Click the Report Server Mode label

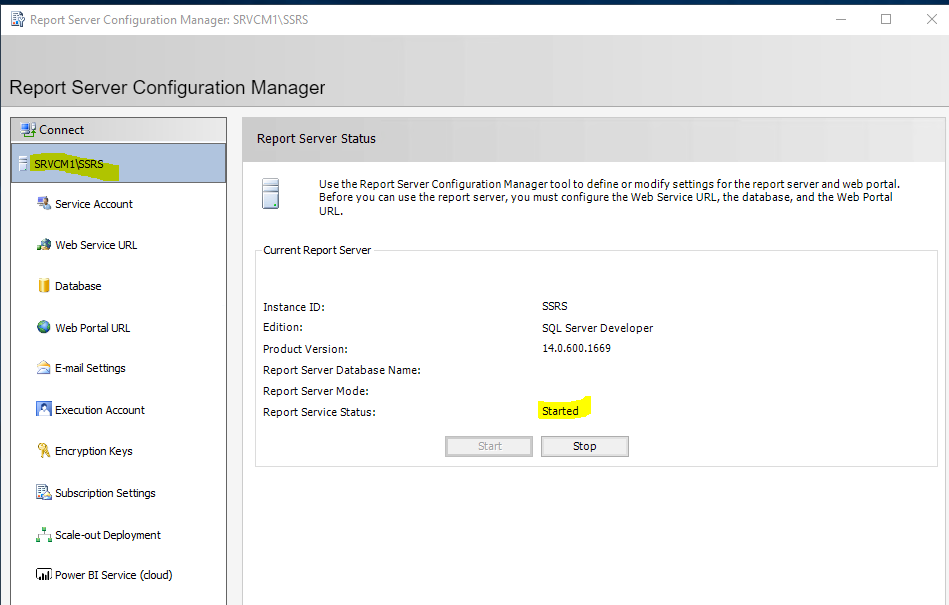point(315,391)
